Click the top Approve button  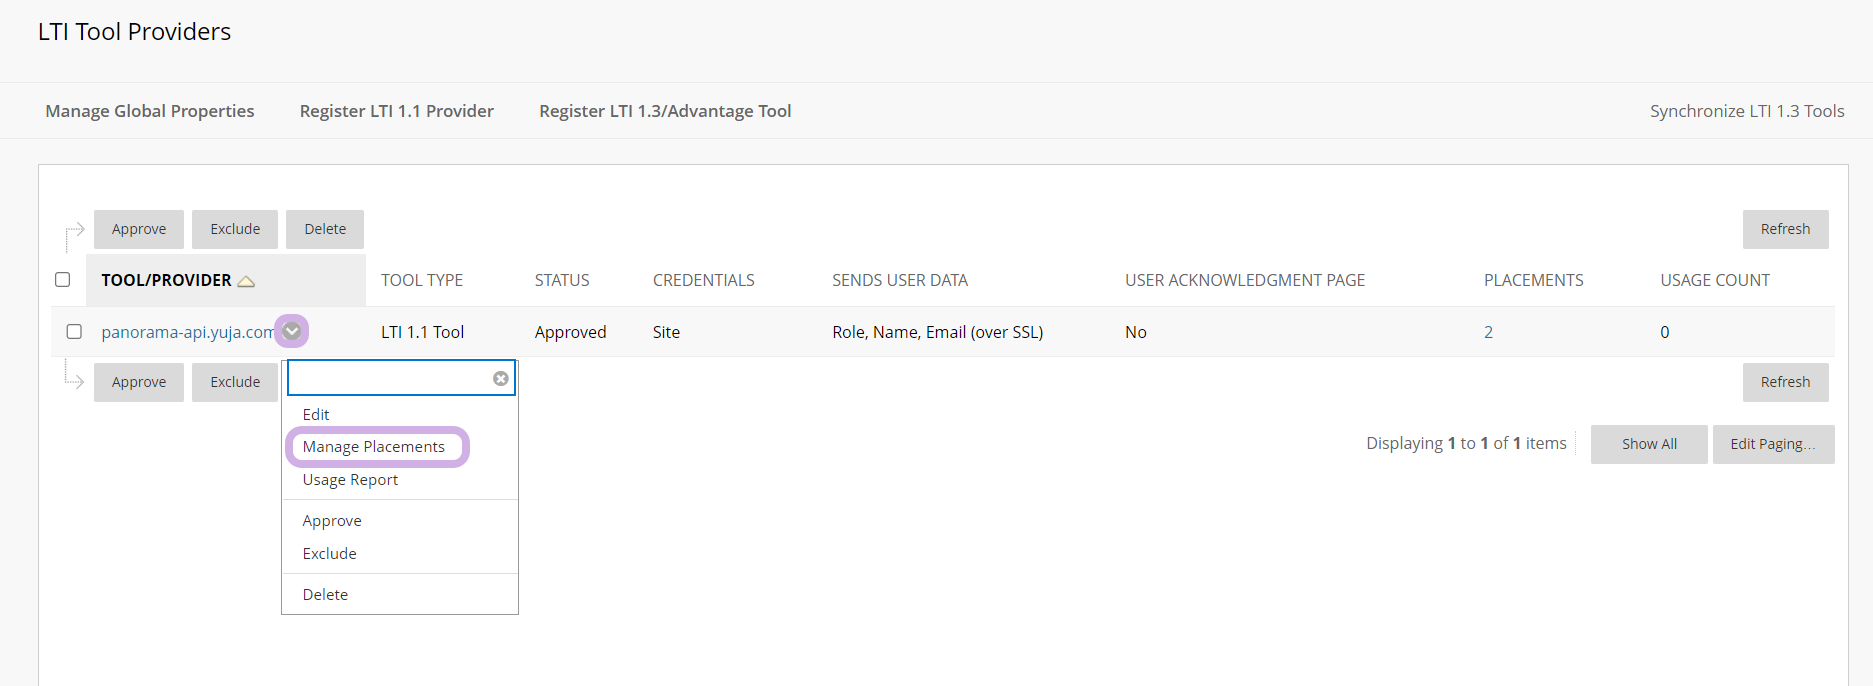139,229
